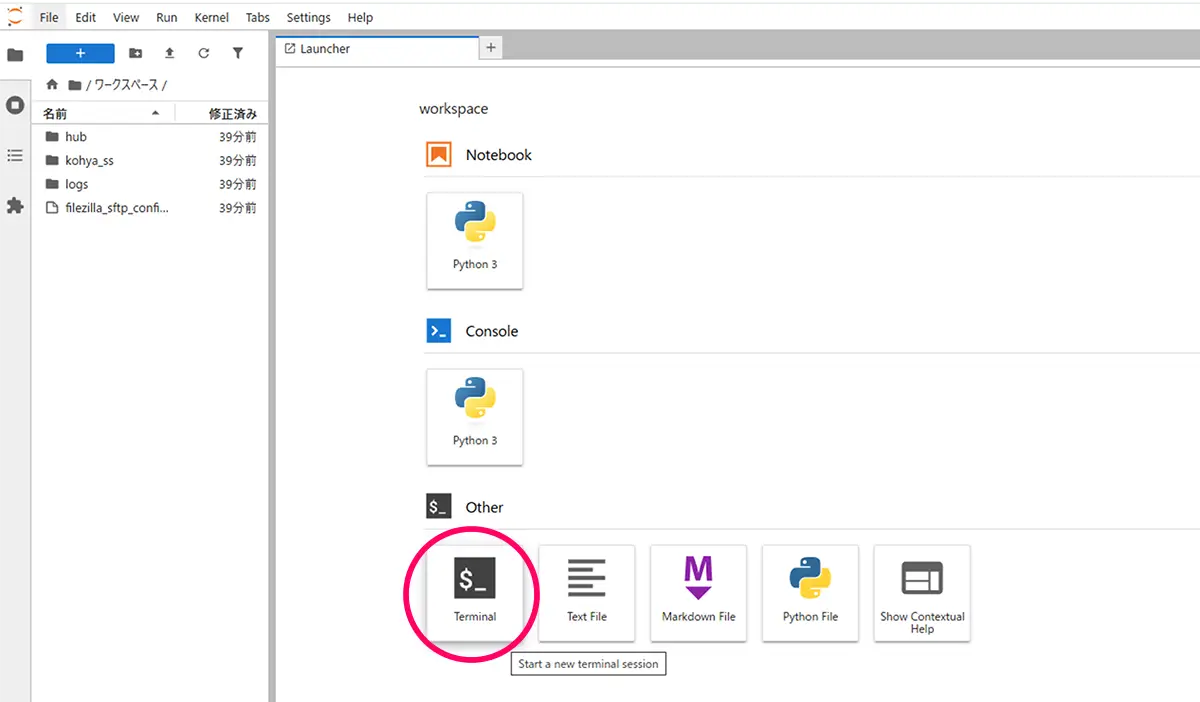Create a new Text File
This screenshot has height=702, width=1200.
(587, 593)
